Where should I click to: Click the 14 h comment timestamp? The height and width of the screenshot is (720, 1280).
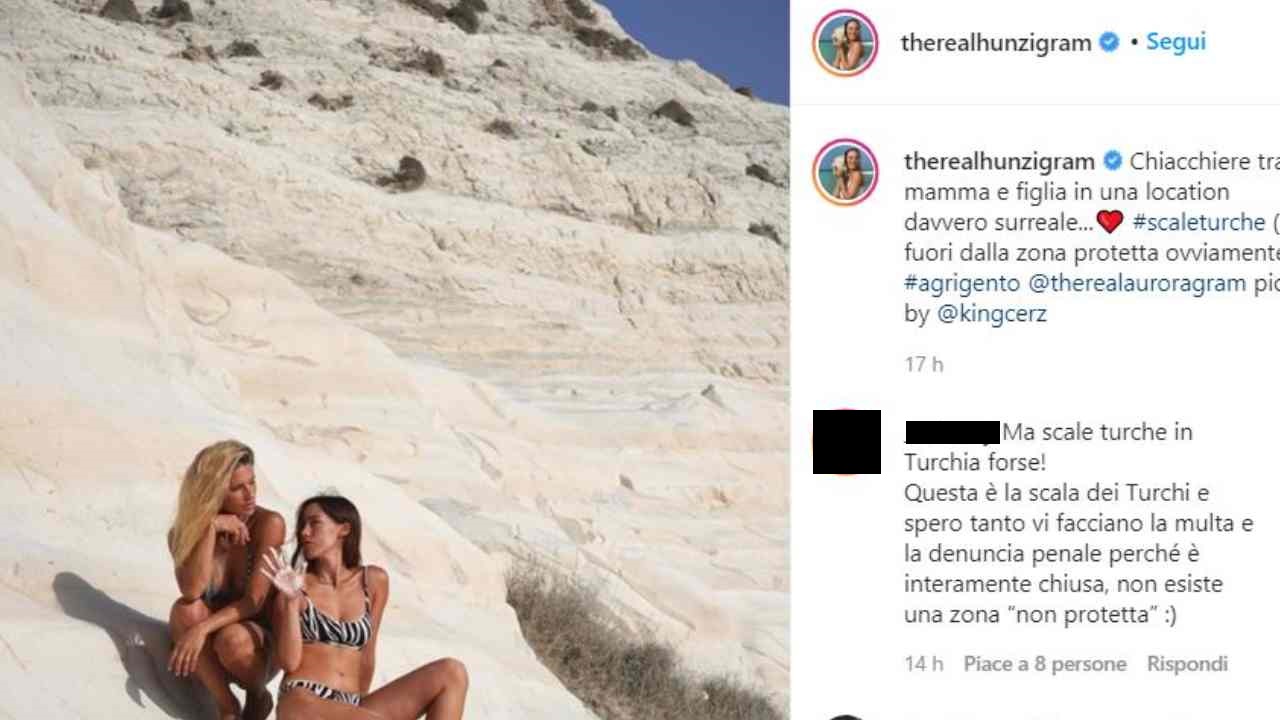click(x=924, y=664)
